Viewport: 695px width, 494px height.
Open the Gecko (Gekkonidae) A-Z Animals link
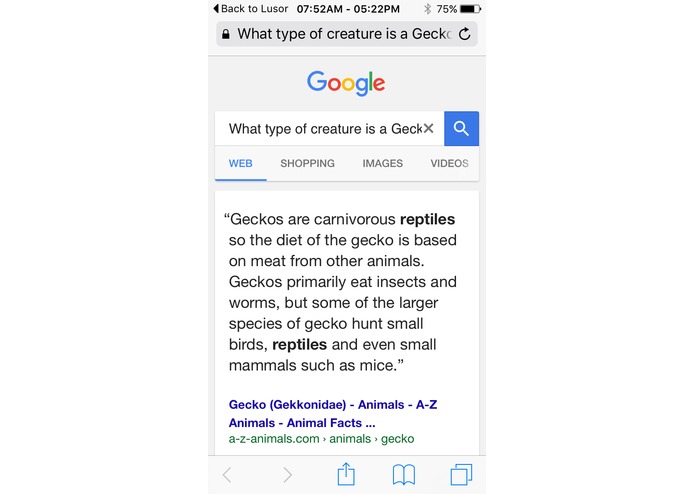coord(333,414)
